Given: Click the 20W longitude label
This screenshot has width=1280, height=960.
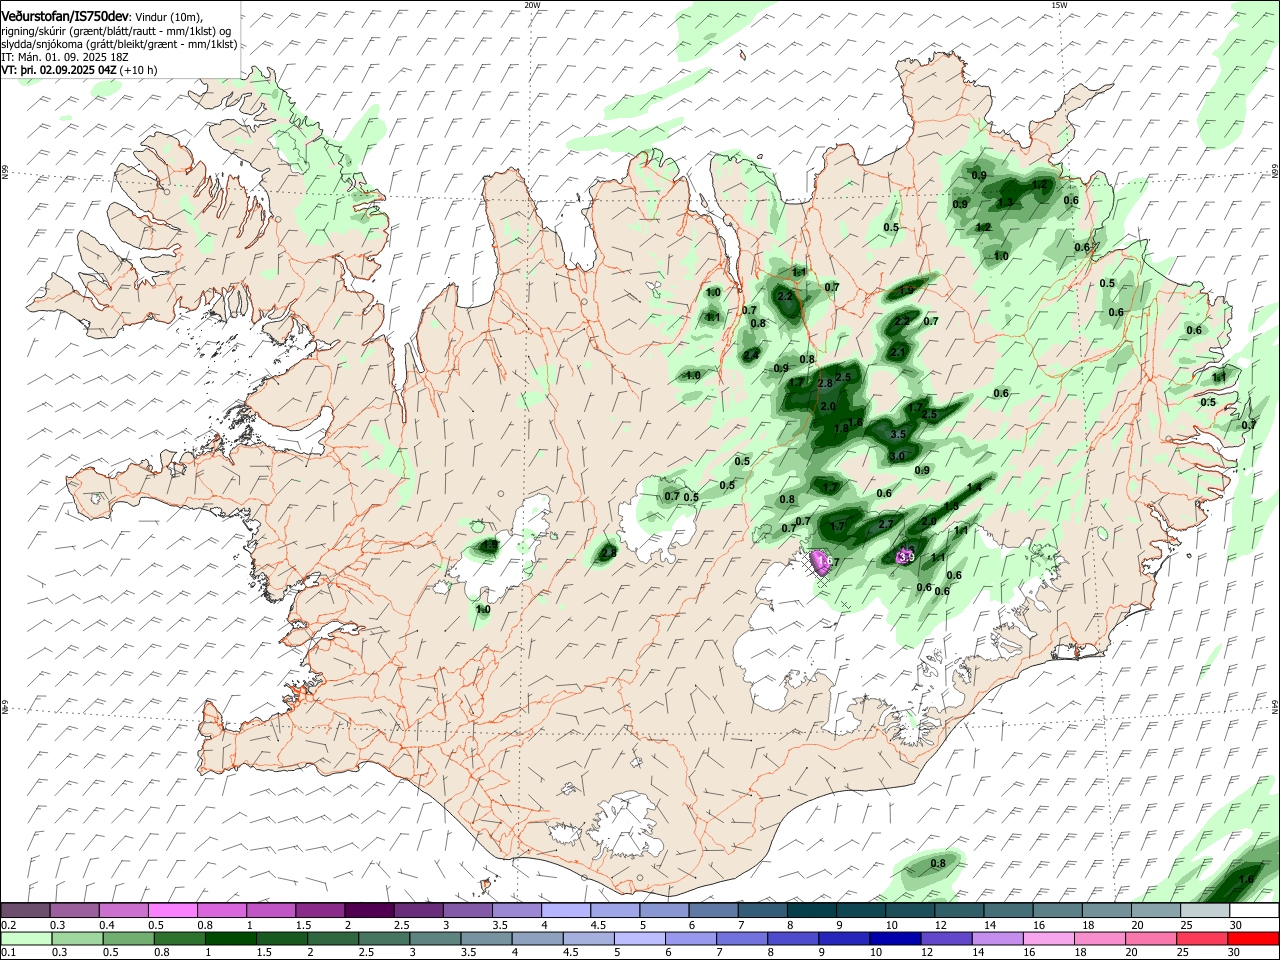Looking at the screenshot, I should [531, 5].
